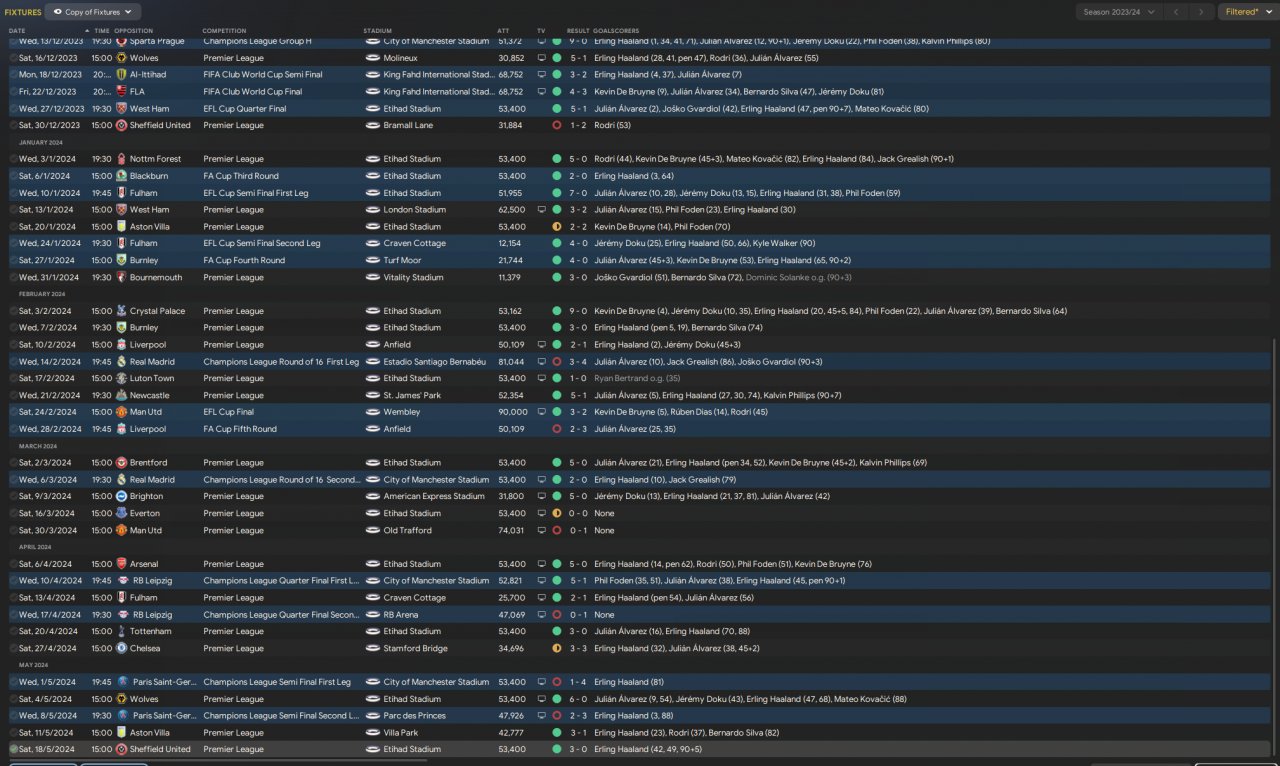Open the Bramall Lane stadium link
Screen dimensions: 1280x766
[408, 125]
